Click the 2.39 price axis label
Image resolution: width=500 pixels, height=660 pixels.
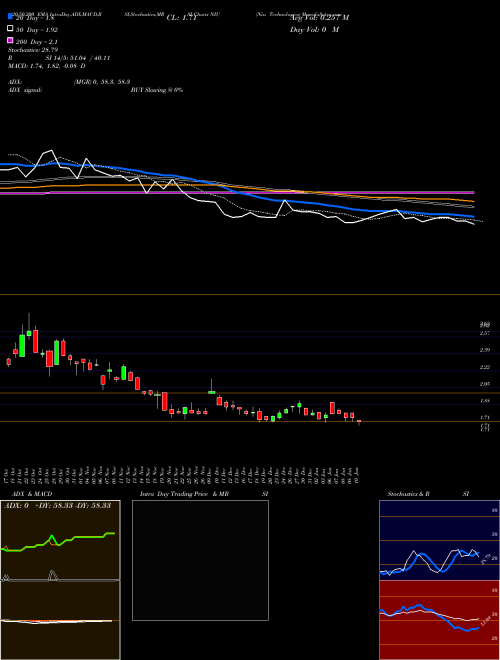click(485, 350)
